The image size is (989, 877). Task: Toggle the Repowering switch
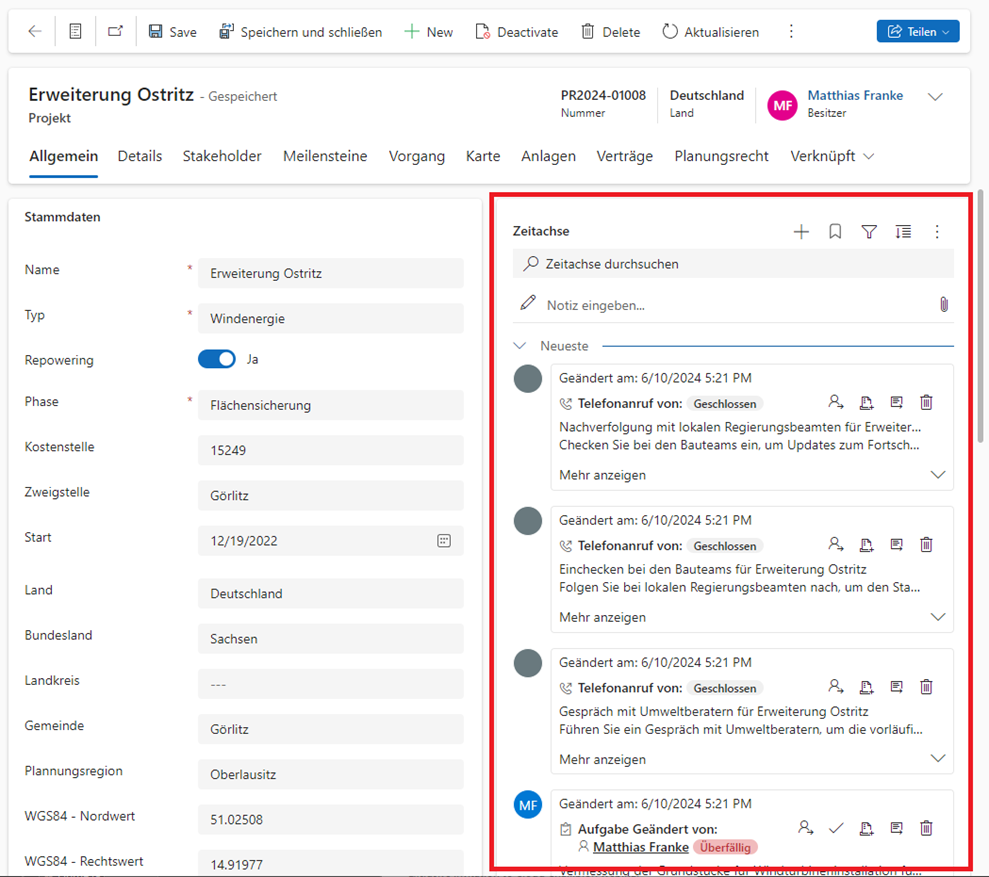217,359
